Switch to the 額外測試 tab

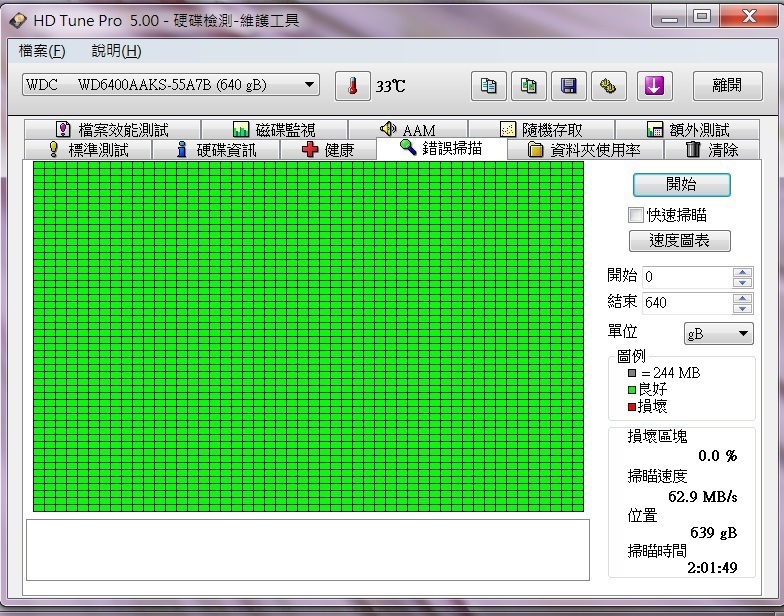point(688,130)
